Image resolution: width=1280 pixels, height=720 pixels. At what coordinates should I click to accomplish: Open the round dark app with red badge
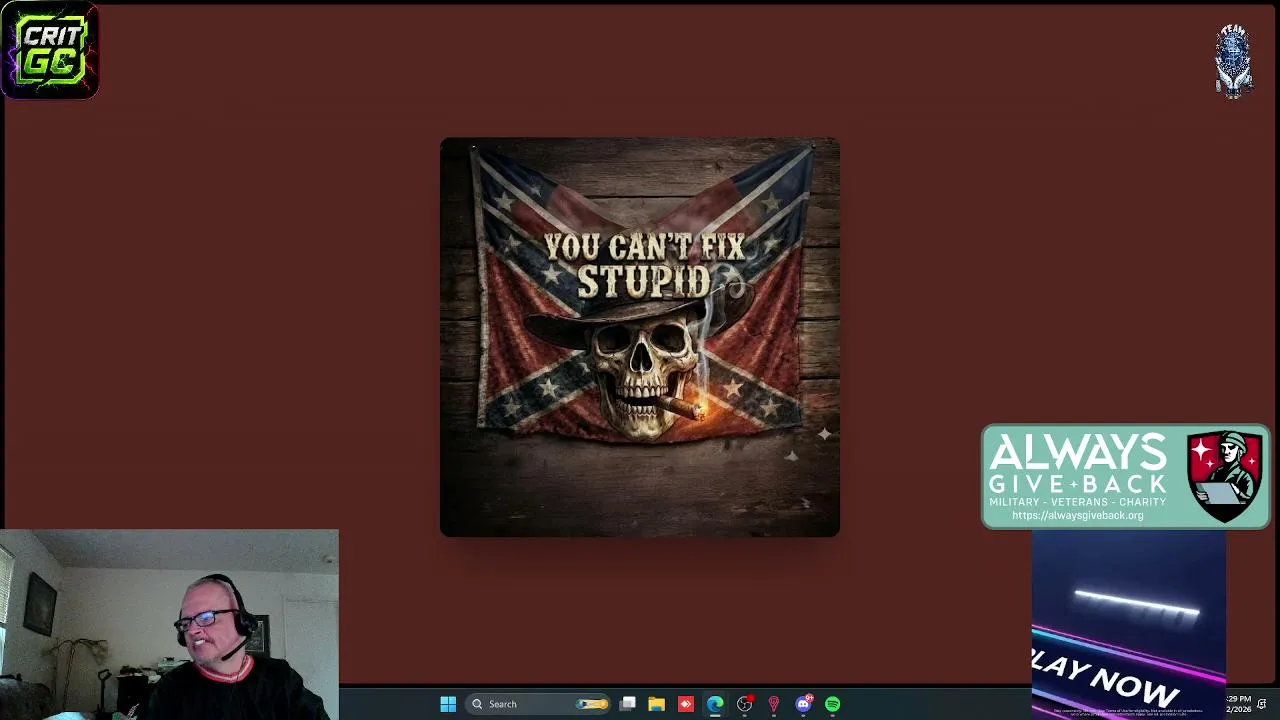tap(744, 704)
